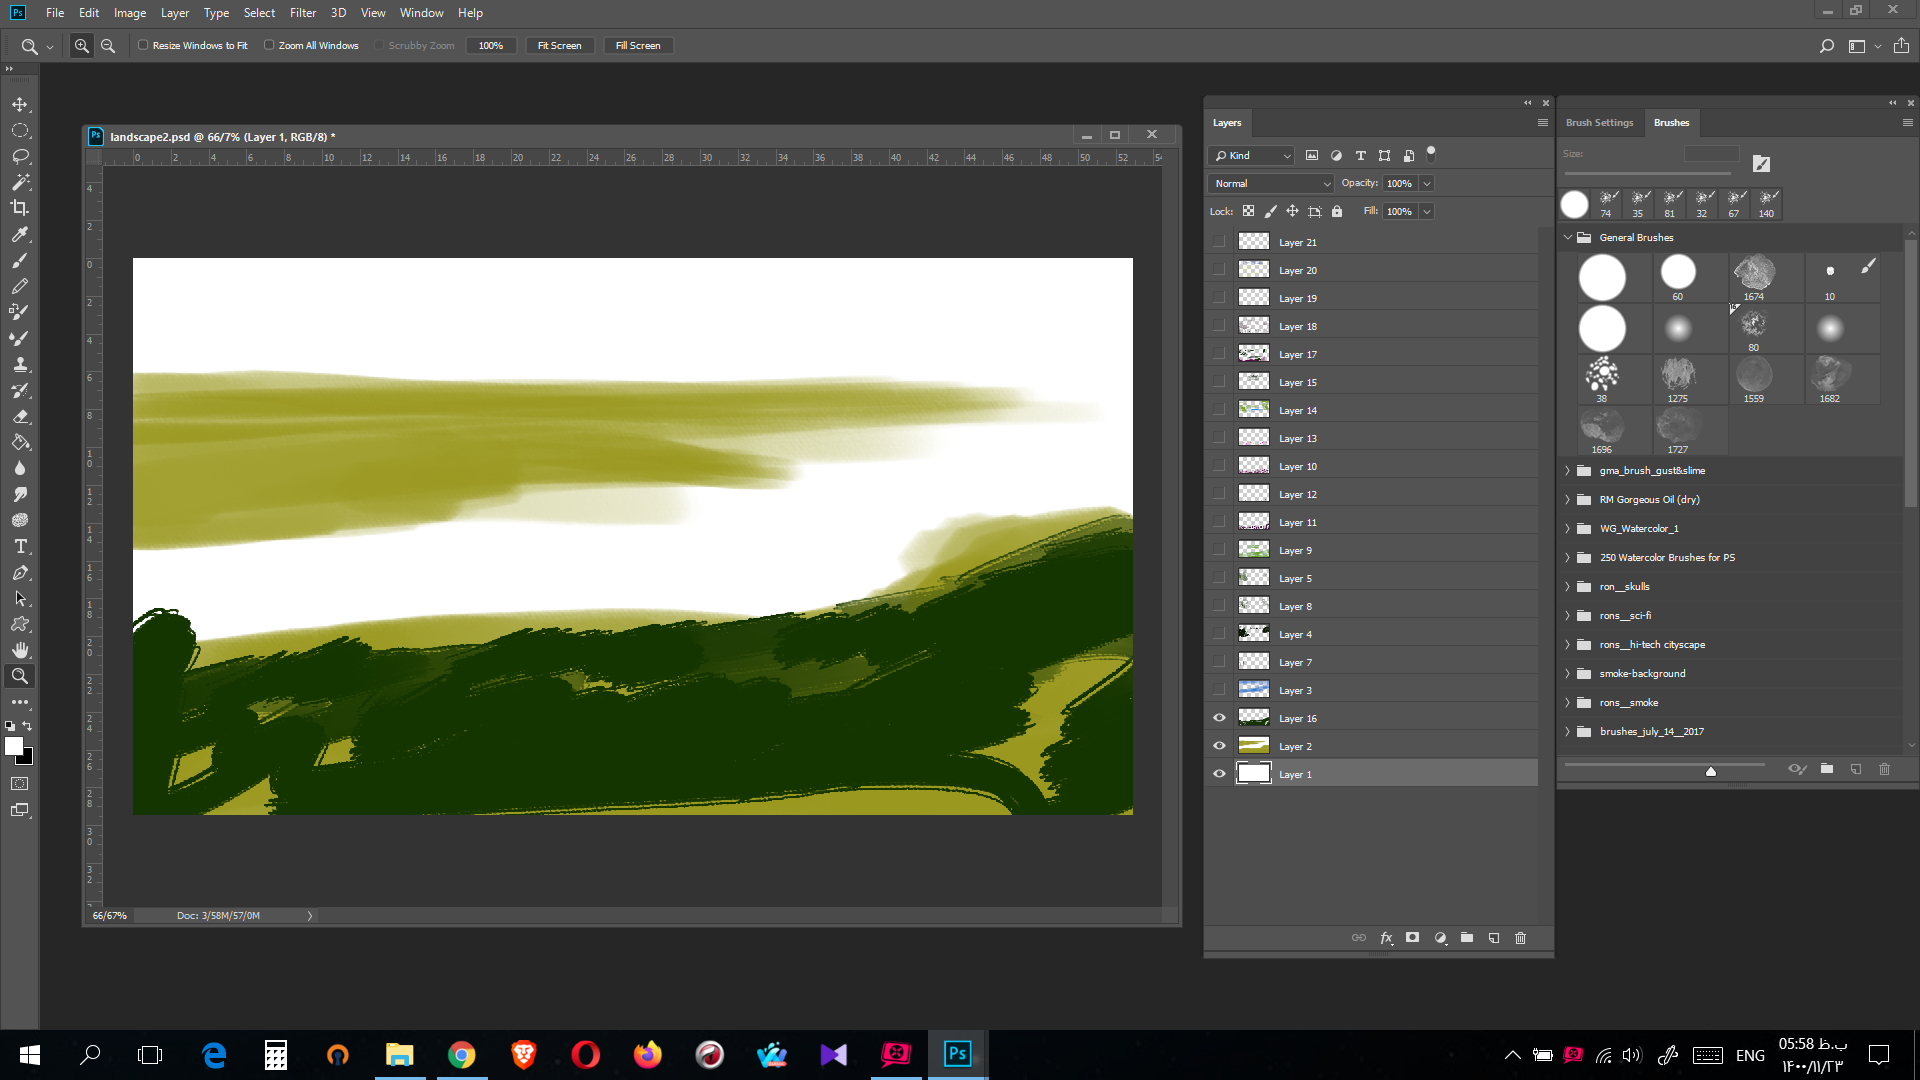Enable Resize Windows to Fit checkbox
Screen dimensions: 1920x1080
click(x=143, y=45)
